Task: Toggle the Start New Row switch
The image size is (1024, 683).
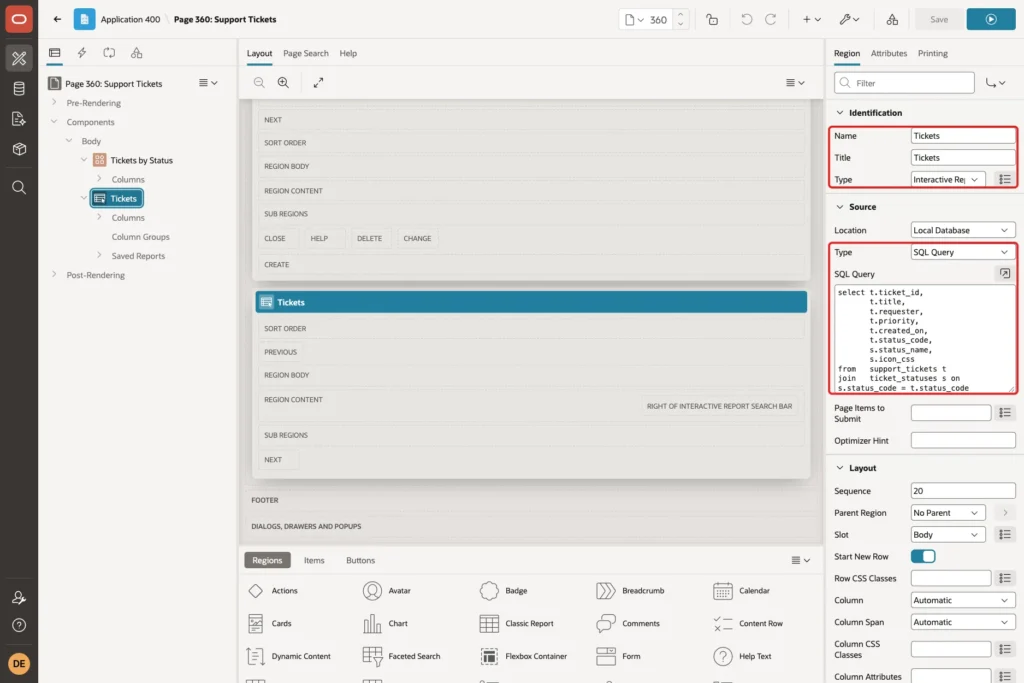Action: [923, 556]
